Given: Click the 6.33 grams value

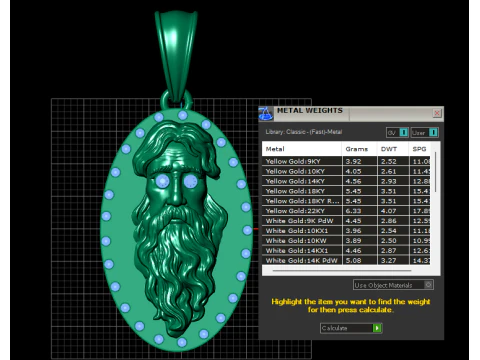Looking at the screenshot, I should (x=353, y=211).
